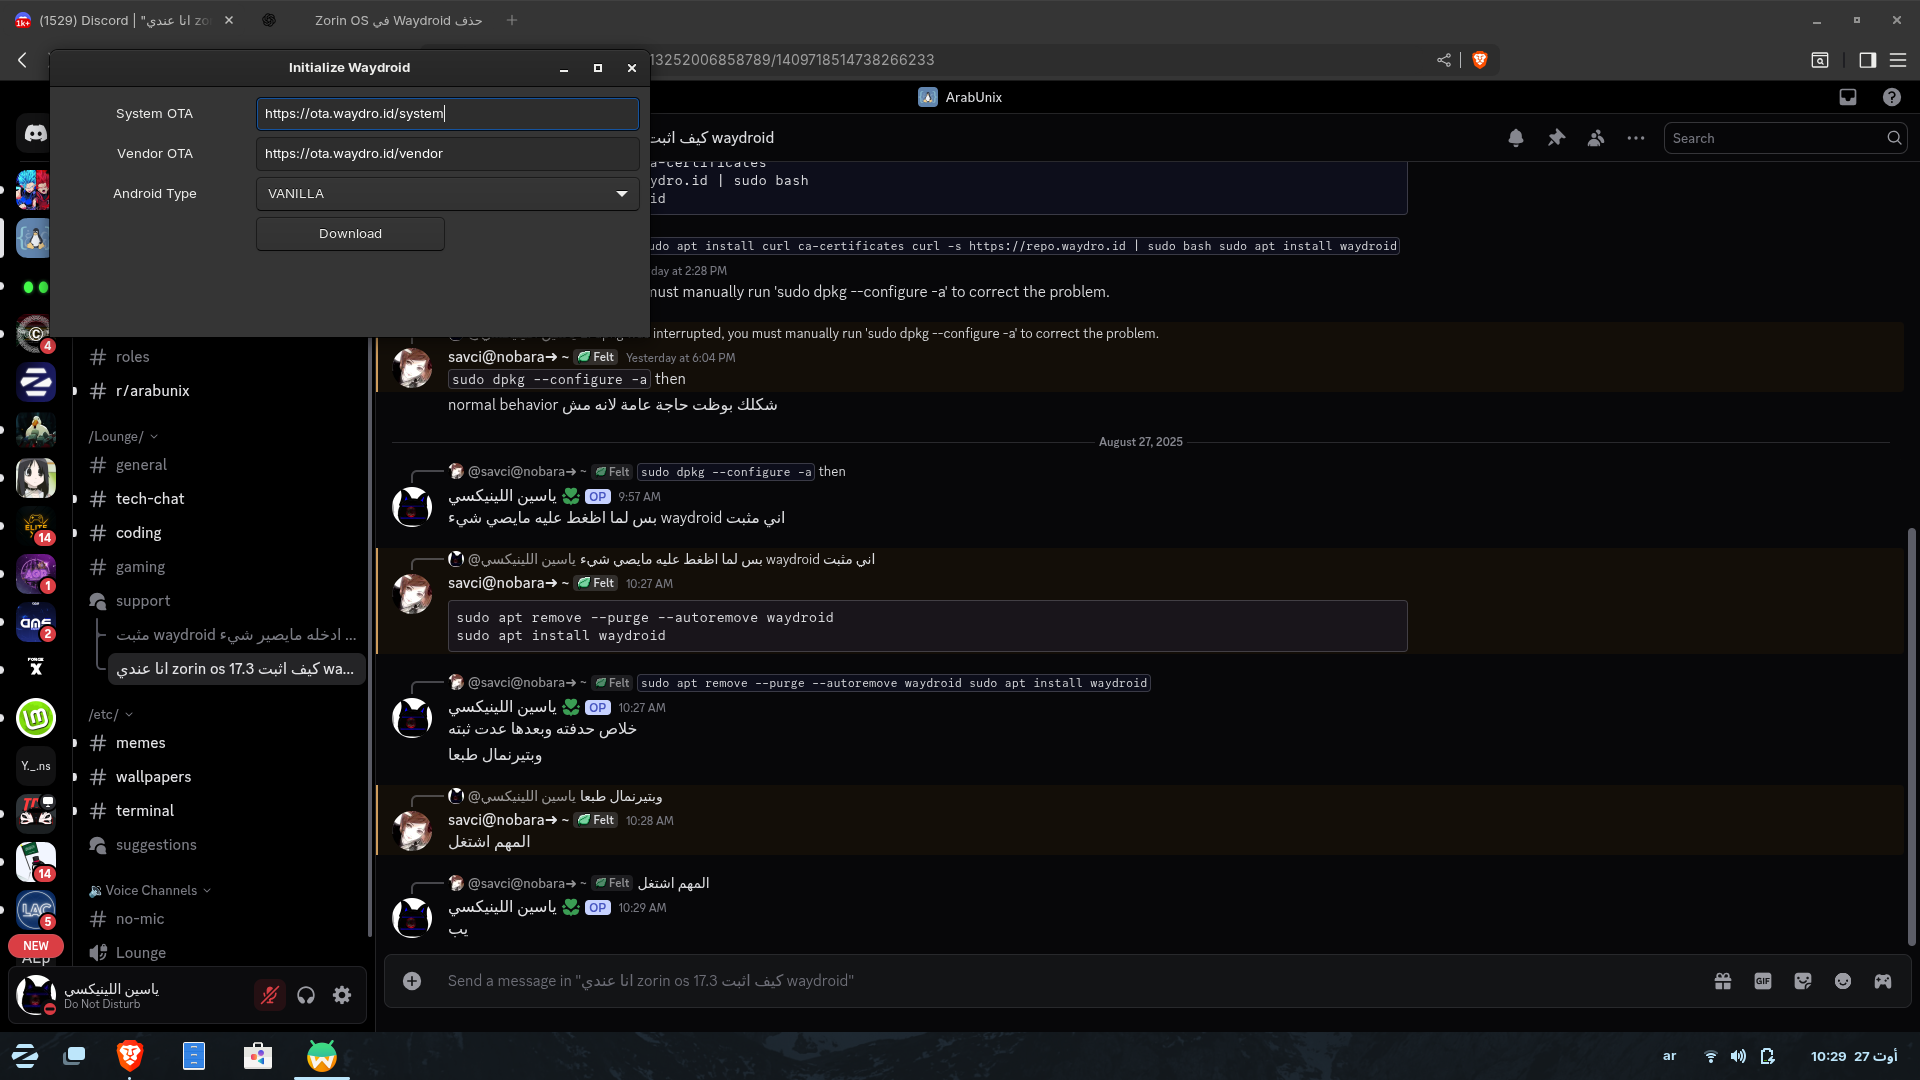Open the sticker picker
The width and height of the screenshot is (1920, 1080).
coord(1803,981)
